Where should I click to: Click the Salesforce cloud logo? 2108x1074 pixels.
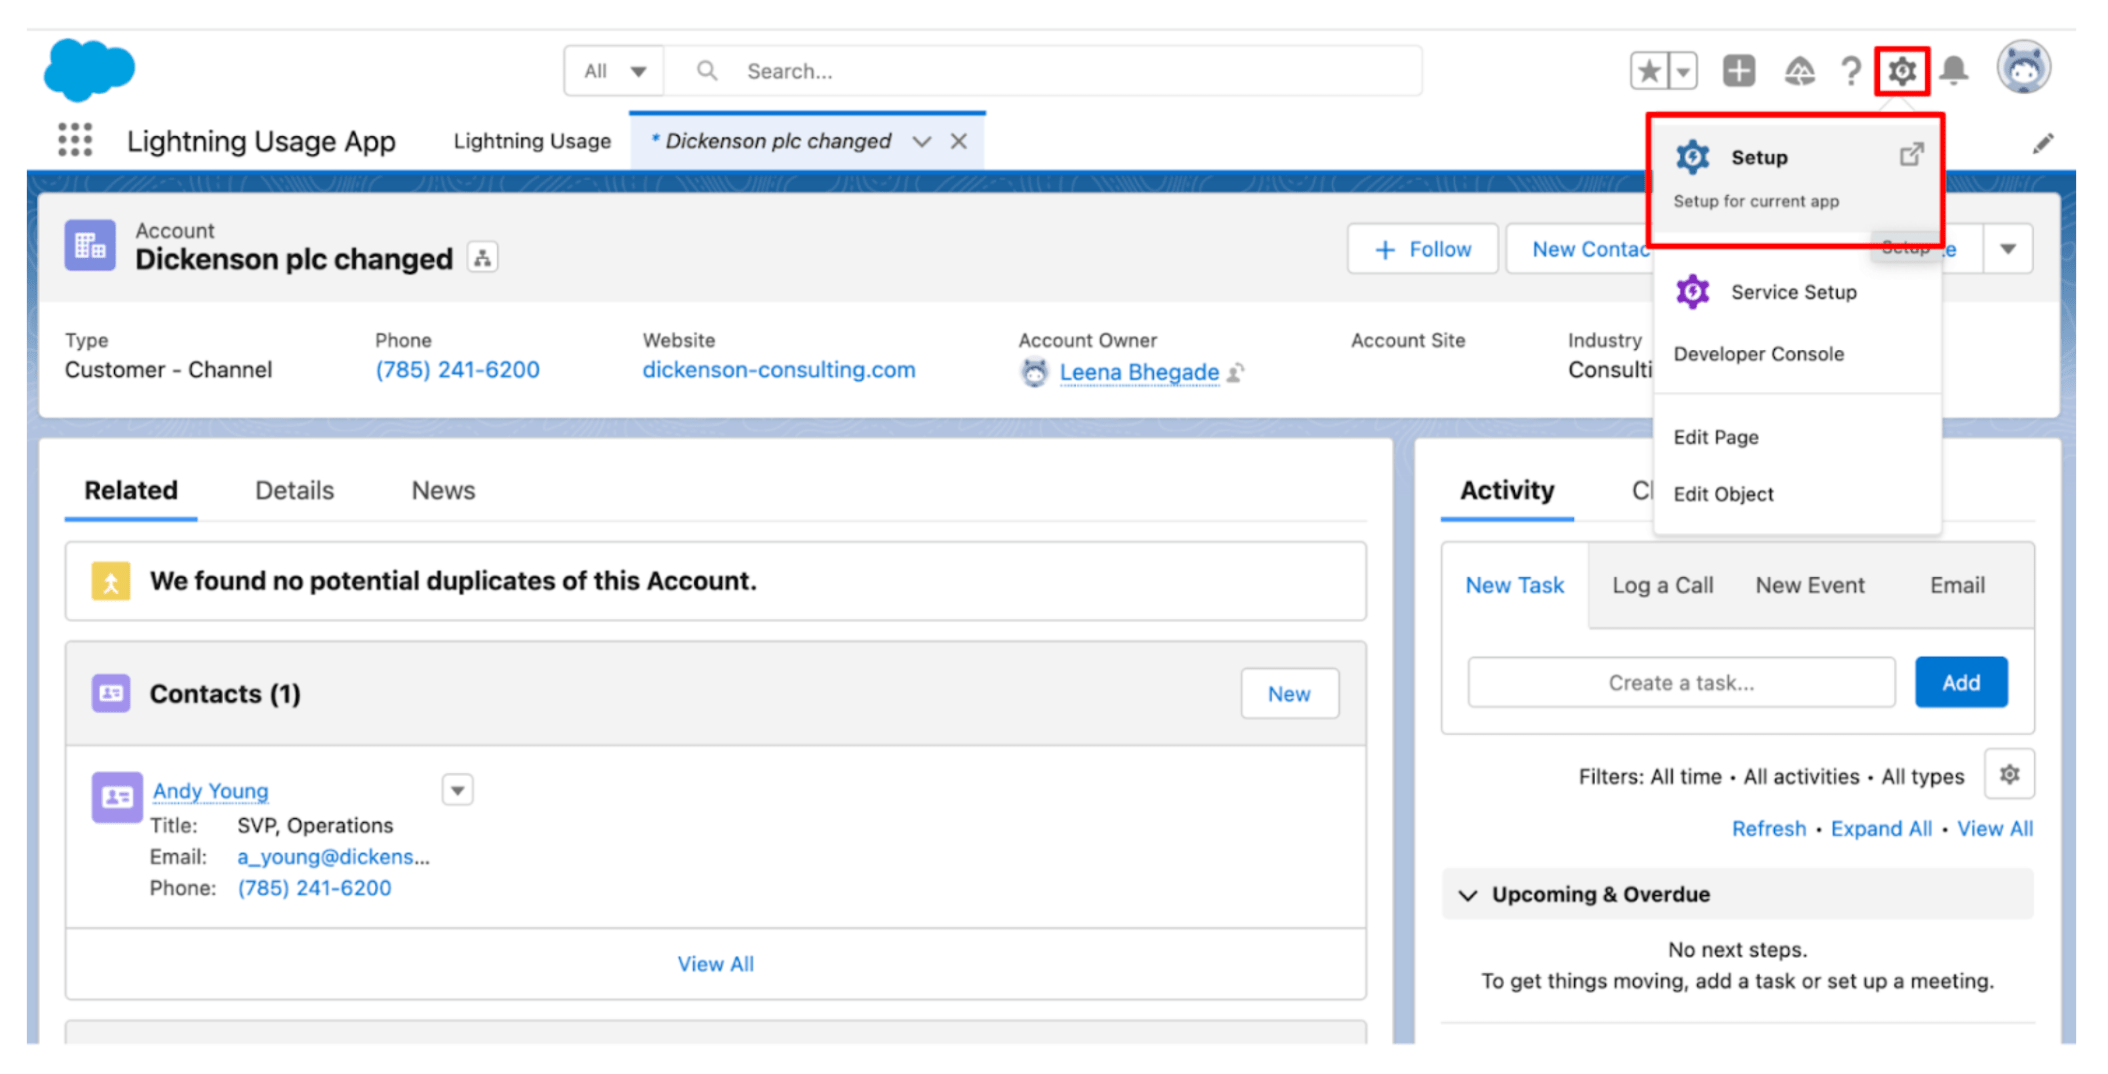click(88, 68)
